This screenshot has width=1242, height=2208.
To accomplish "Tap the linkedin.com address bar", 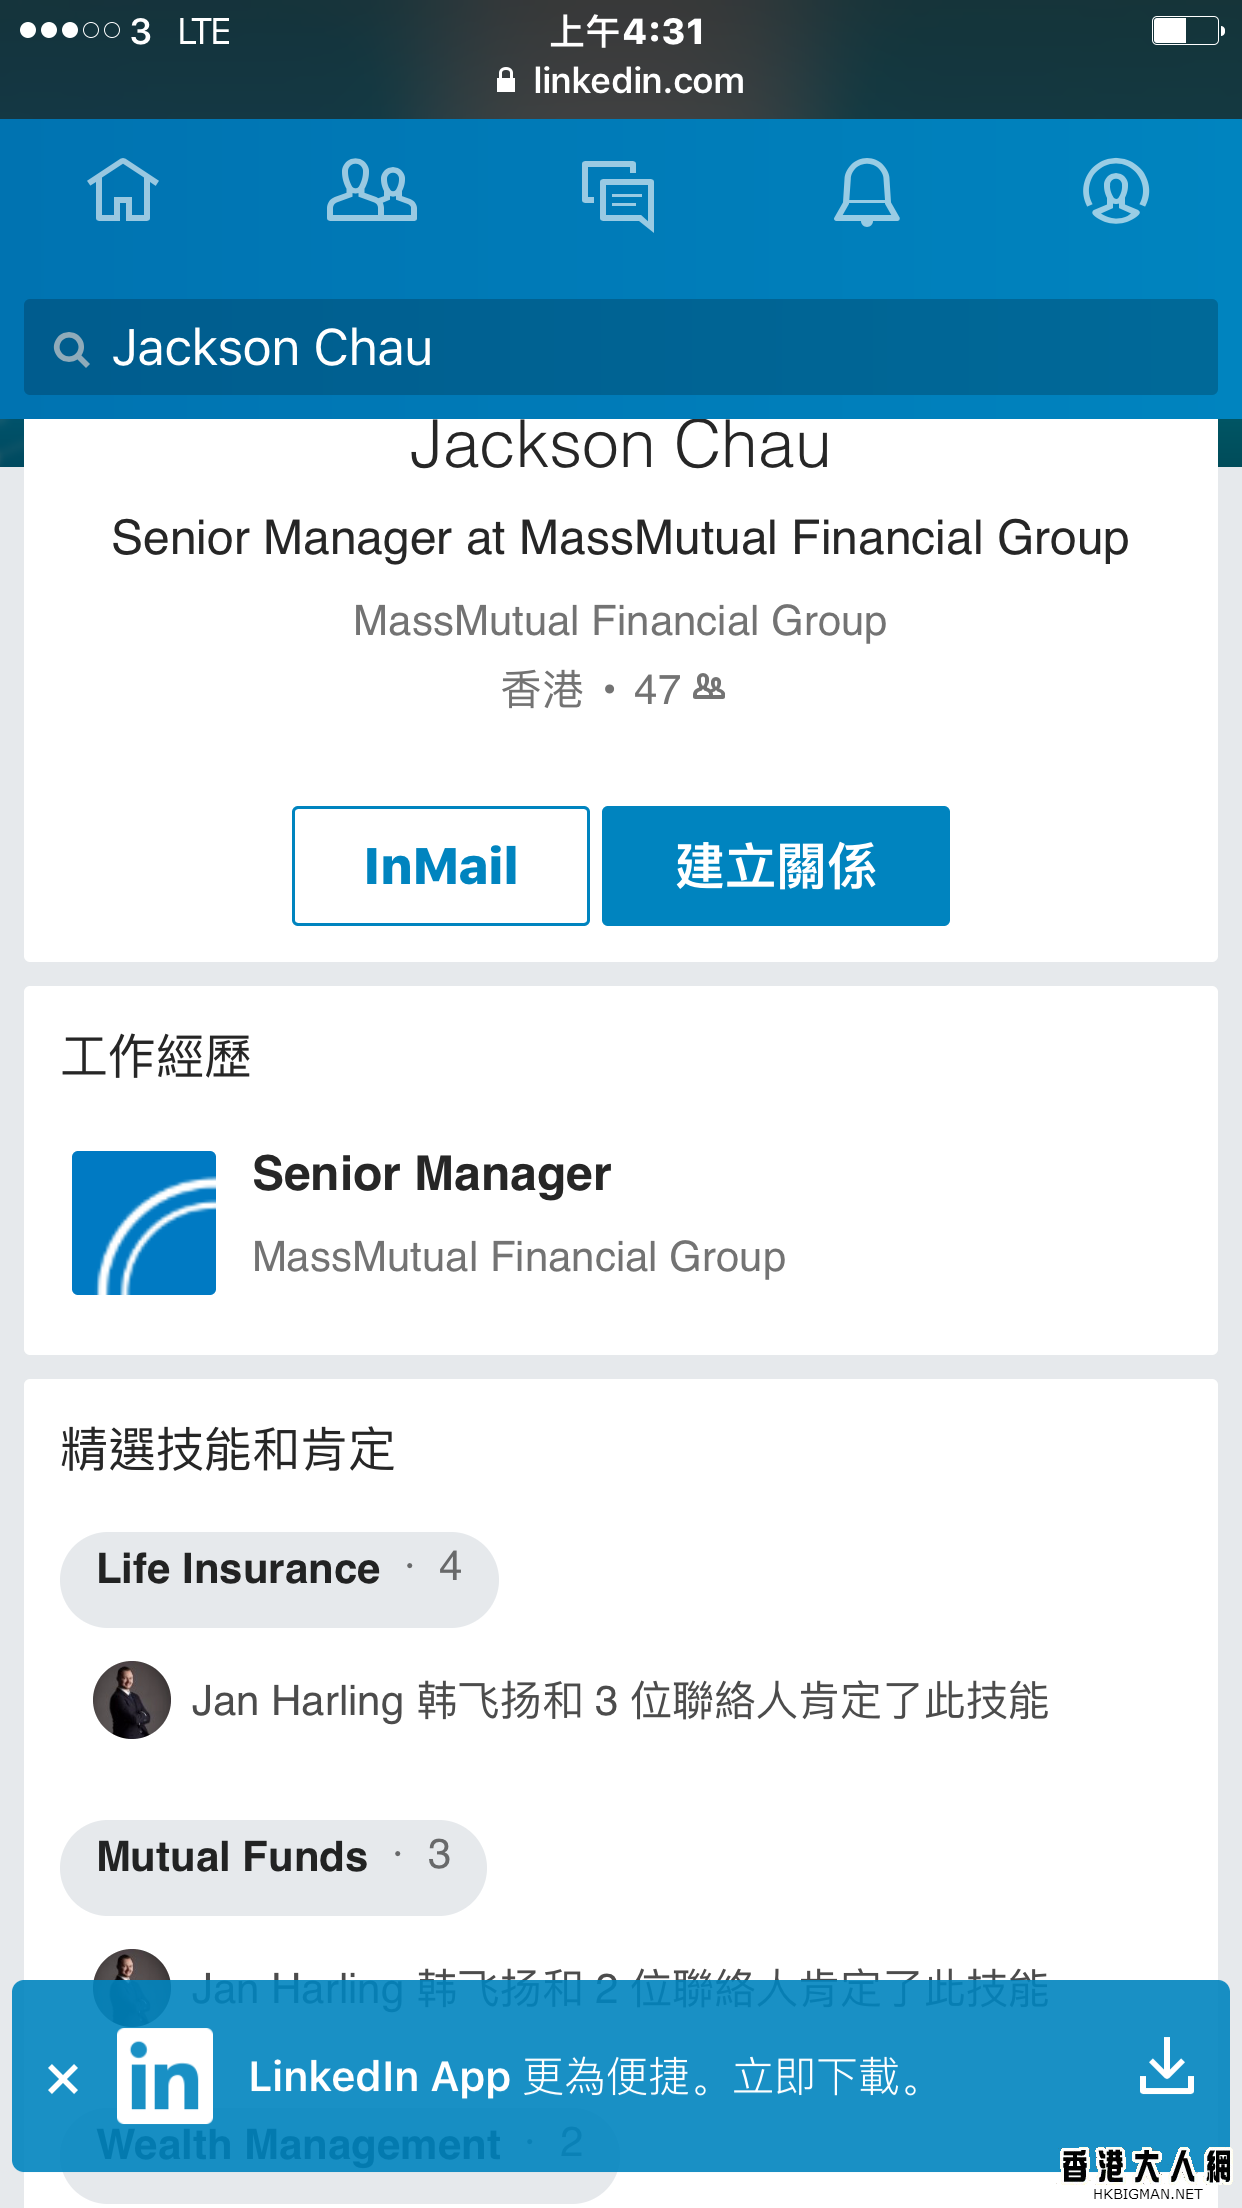I will pyautogui.click(x=621, y=81).
